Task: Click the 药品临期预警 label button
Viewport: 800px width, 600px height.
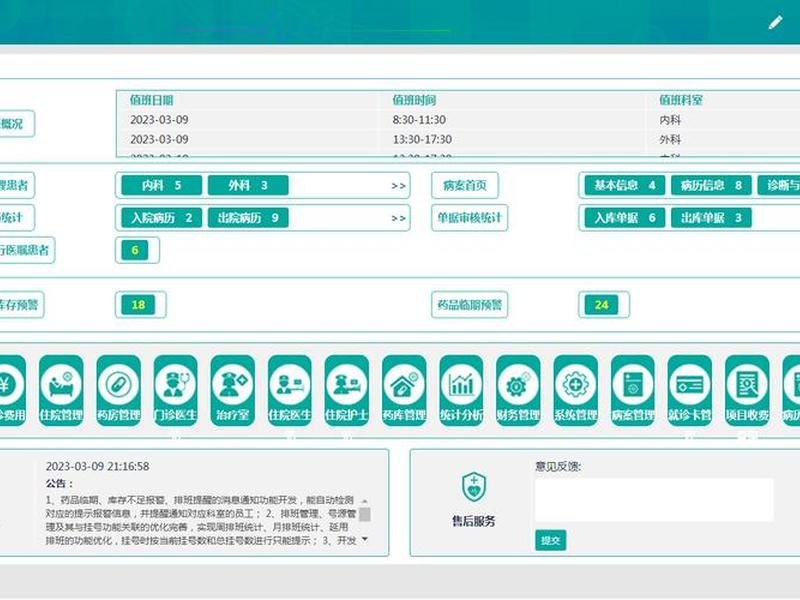Action: pyautogui.click(x=469, y=305)
